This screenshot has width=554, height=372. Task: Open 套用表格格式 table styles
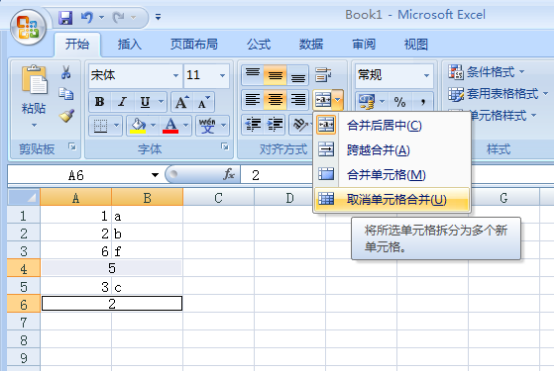click(497, 94)
